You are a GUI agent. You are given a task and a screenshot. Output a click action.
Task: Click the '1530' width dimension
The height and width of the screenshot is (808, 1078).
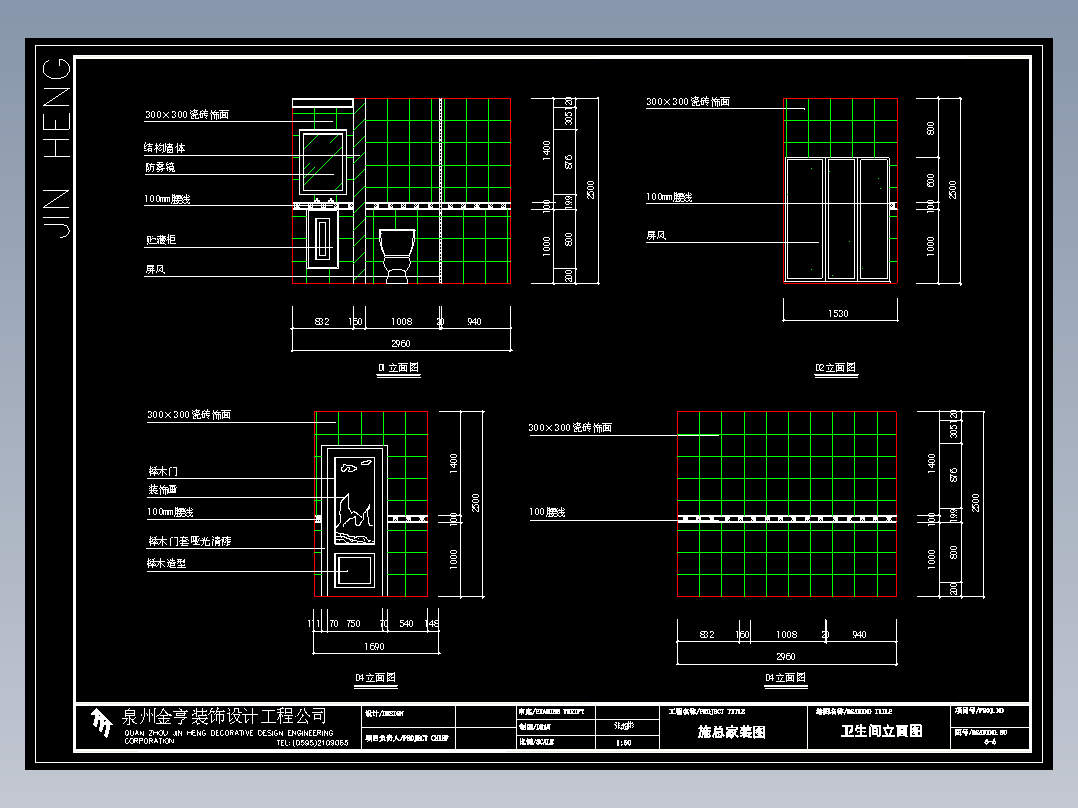tap(838, 314)
